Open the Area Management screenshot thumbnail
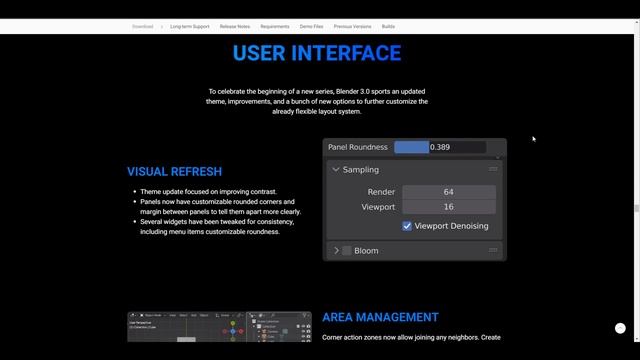Viewport: 640px width, 360px height. pyautogui.click(x=220, y=327)
